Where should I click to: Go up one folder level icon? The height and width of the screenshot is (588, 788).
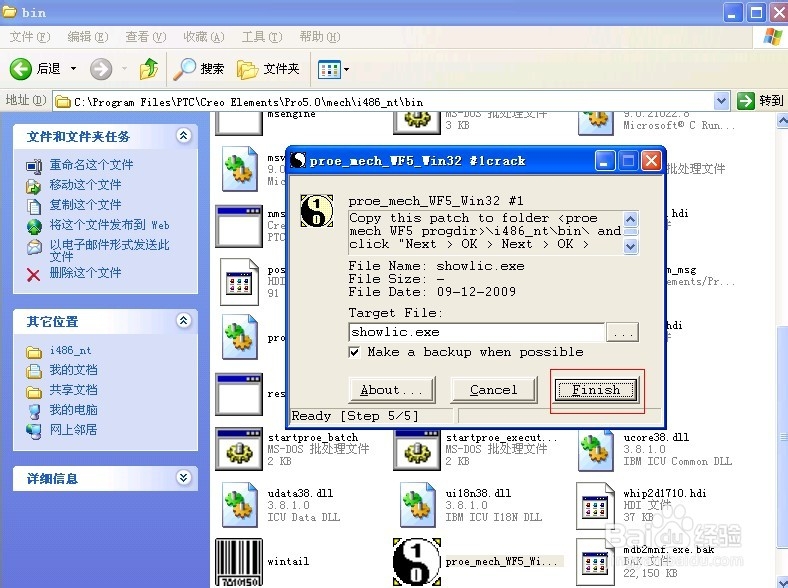point(149,69)
